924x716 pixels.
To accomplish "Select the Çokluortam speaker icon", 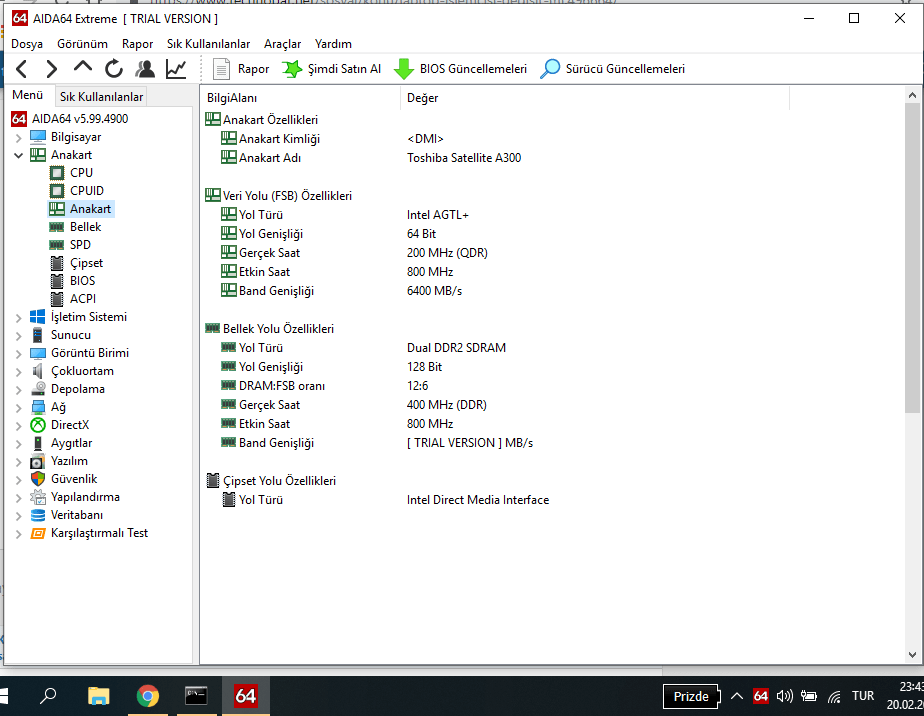I will (x=38, y=371).
